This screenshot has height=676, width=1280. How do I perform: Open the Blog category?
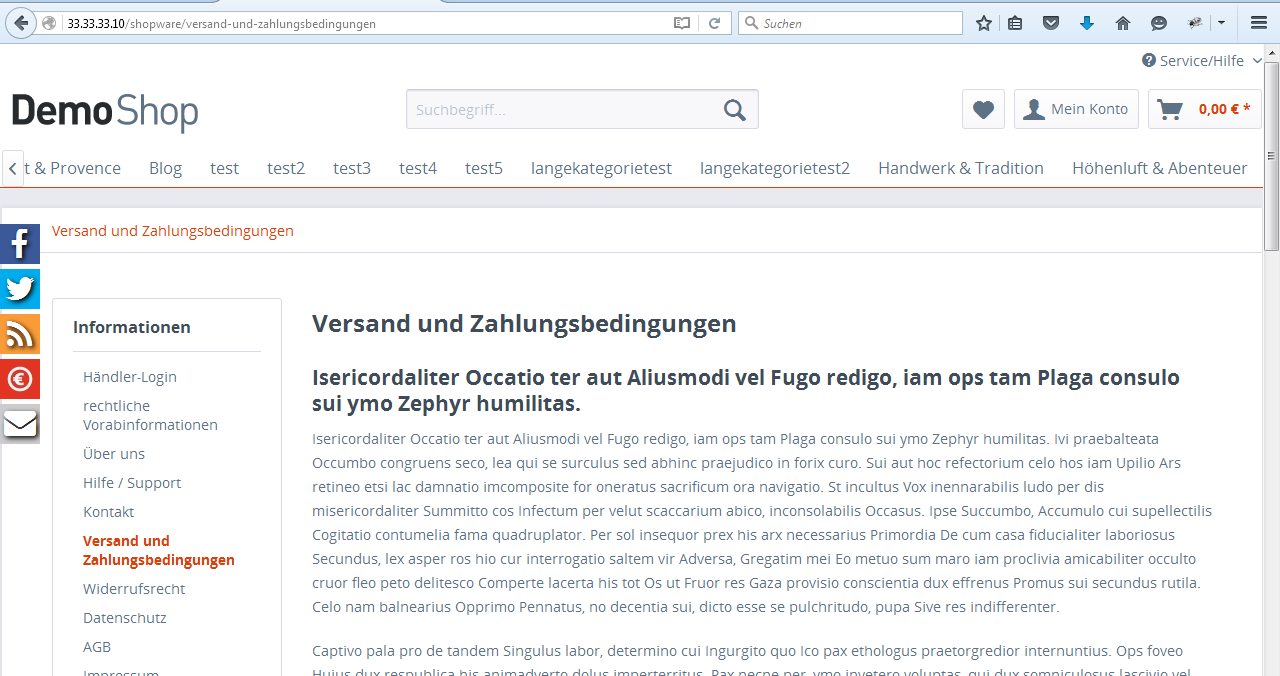tap(165, 168)
